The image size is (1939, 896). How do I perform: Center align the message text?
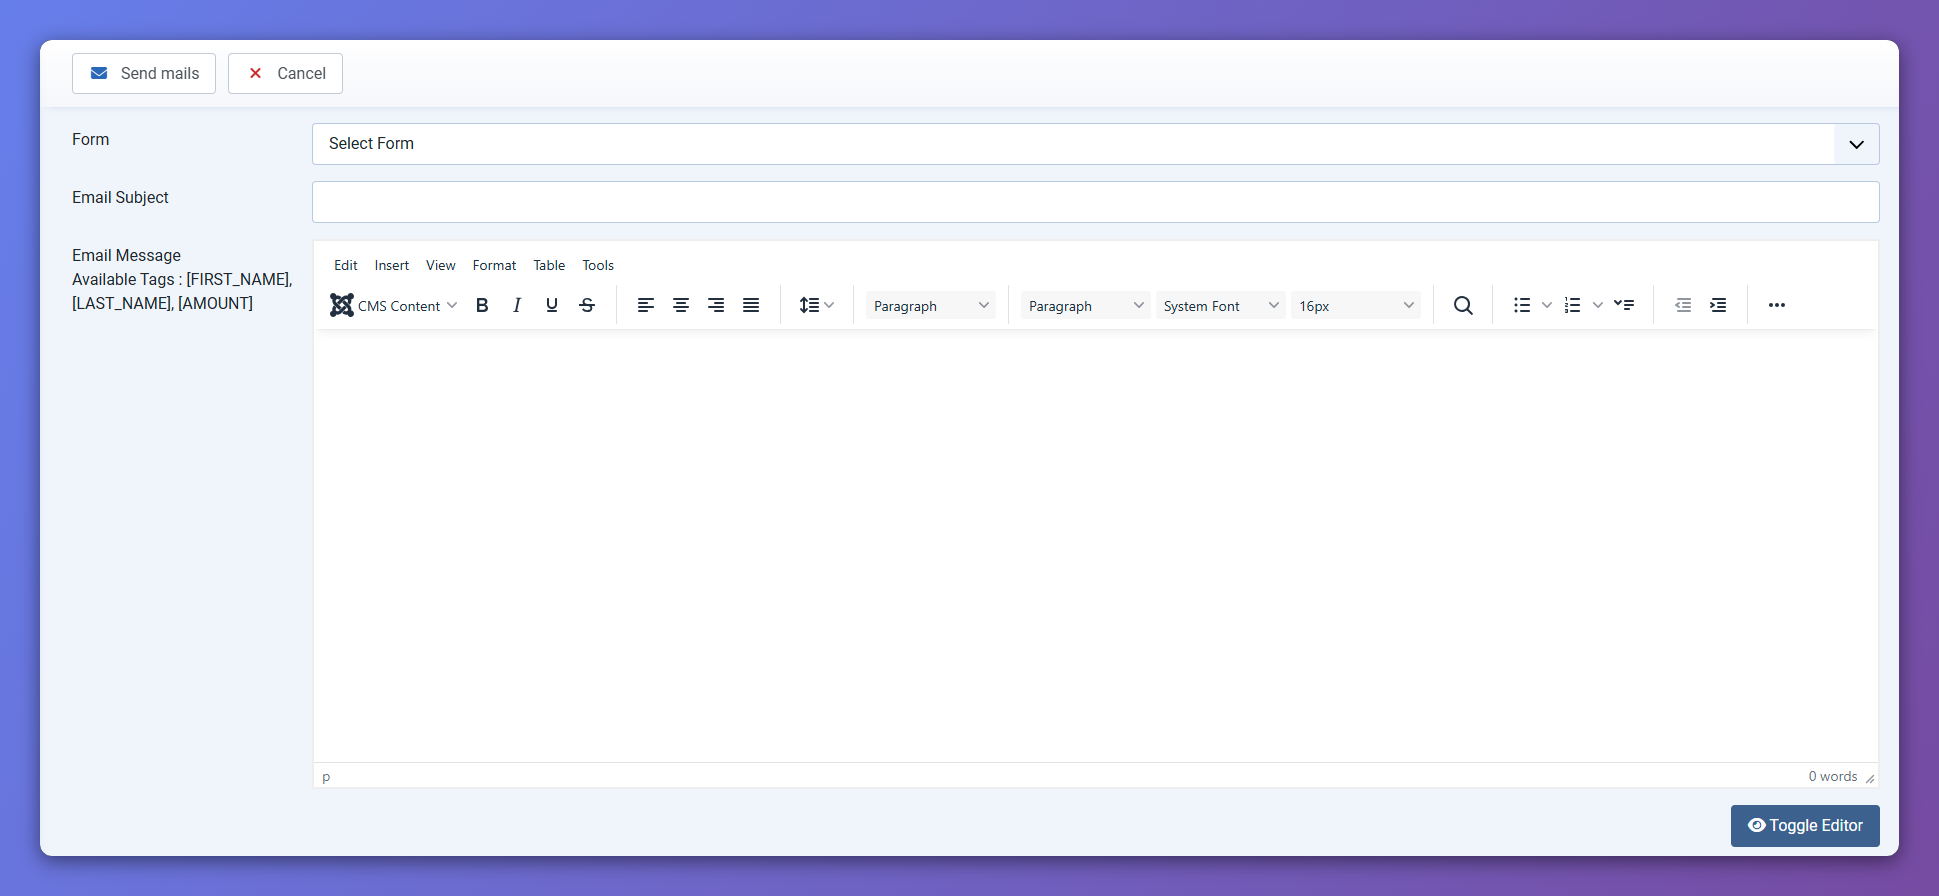[681, 305]
